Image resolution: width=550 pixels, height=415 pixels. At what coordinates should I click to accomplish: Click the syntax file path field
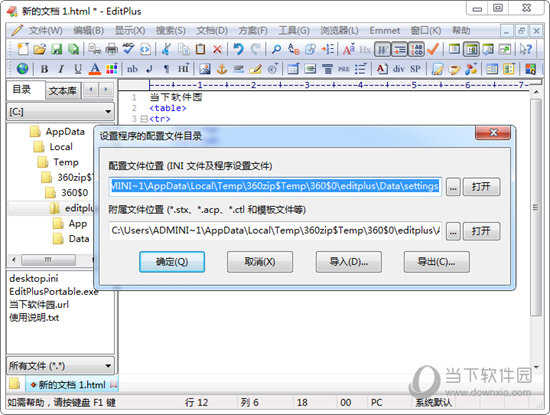(275, 231)
